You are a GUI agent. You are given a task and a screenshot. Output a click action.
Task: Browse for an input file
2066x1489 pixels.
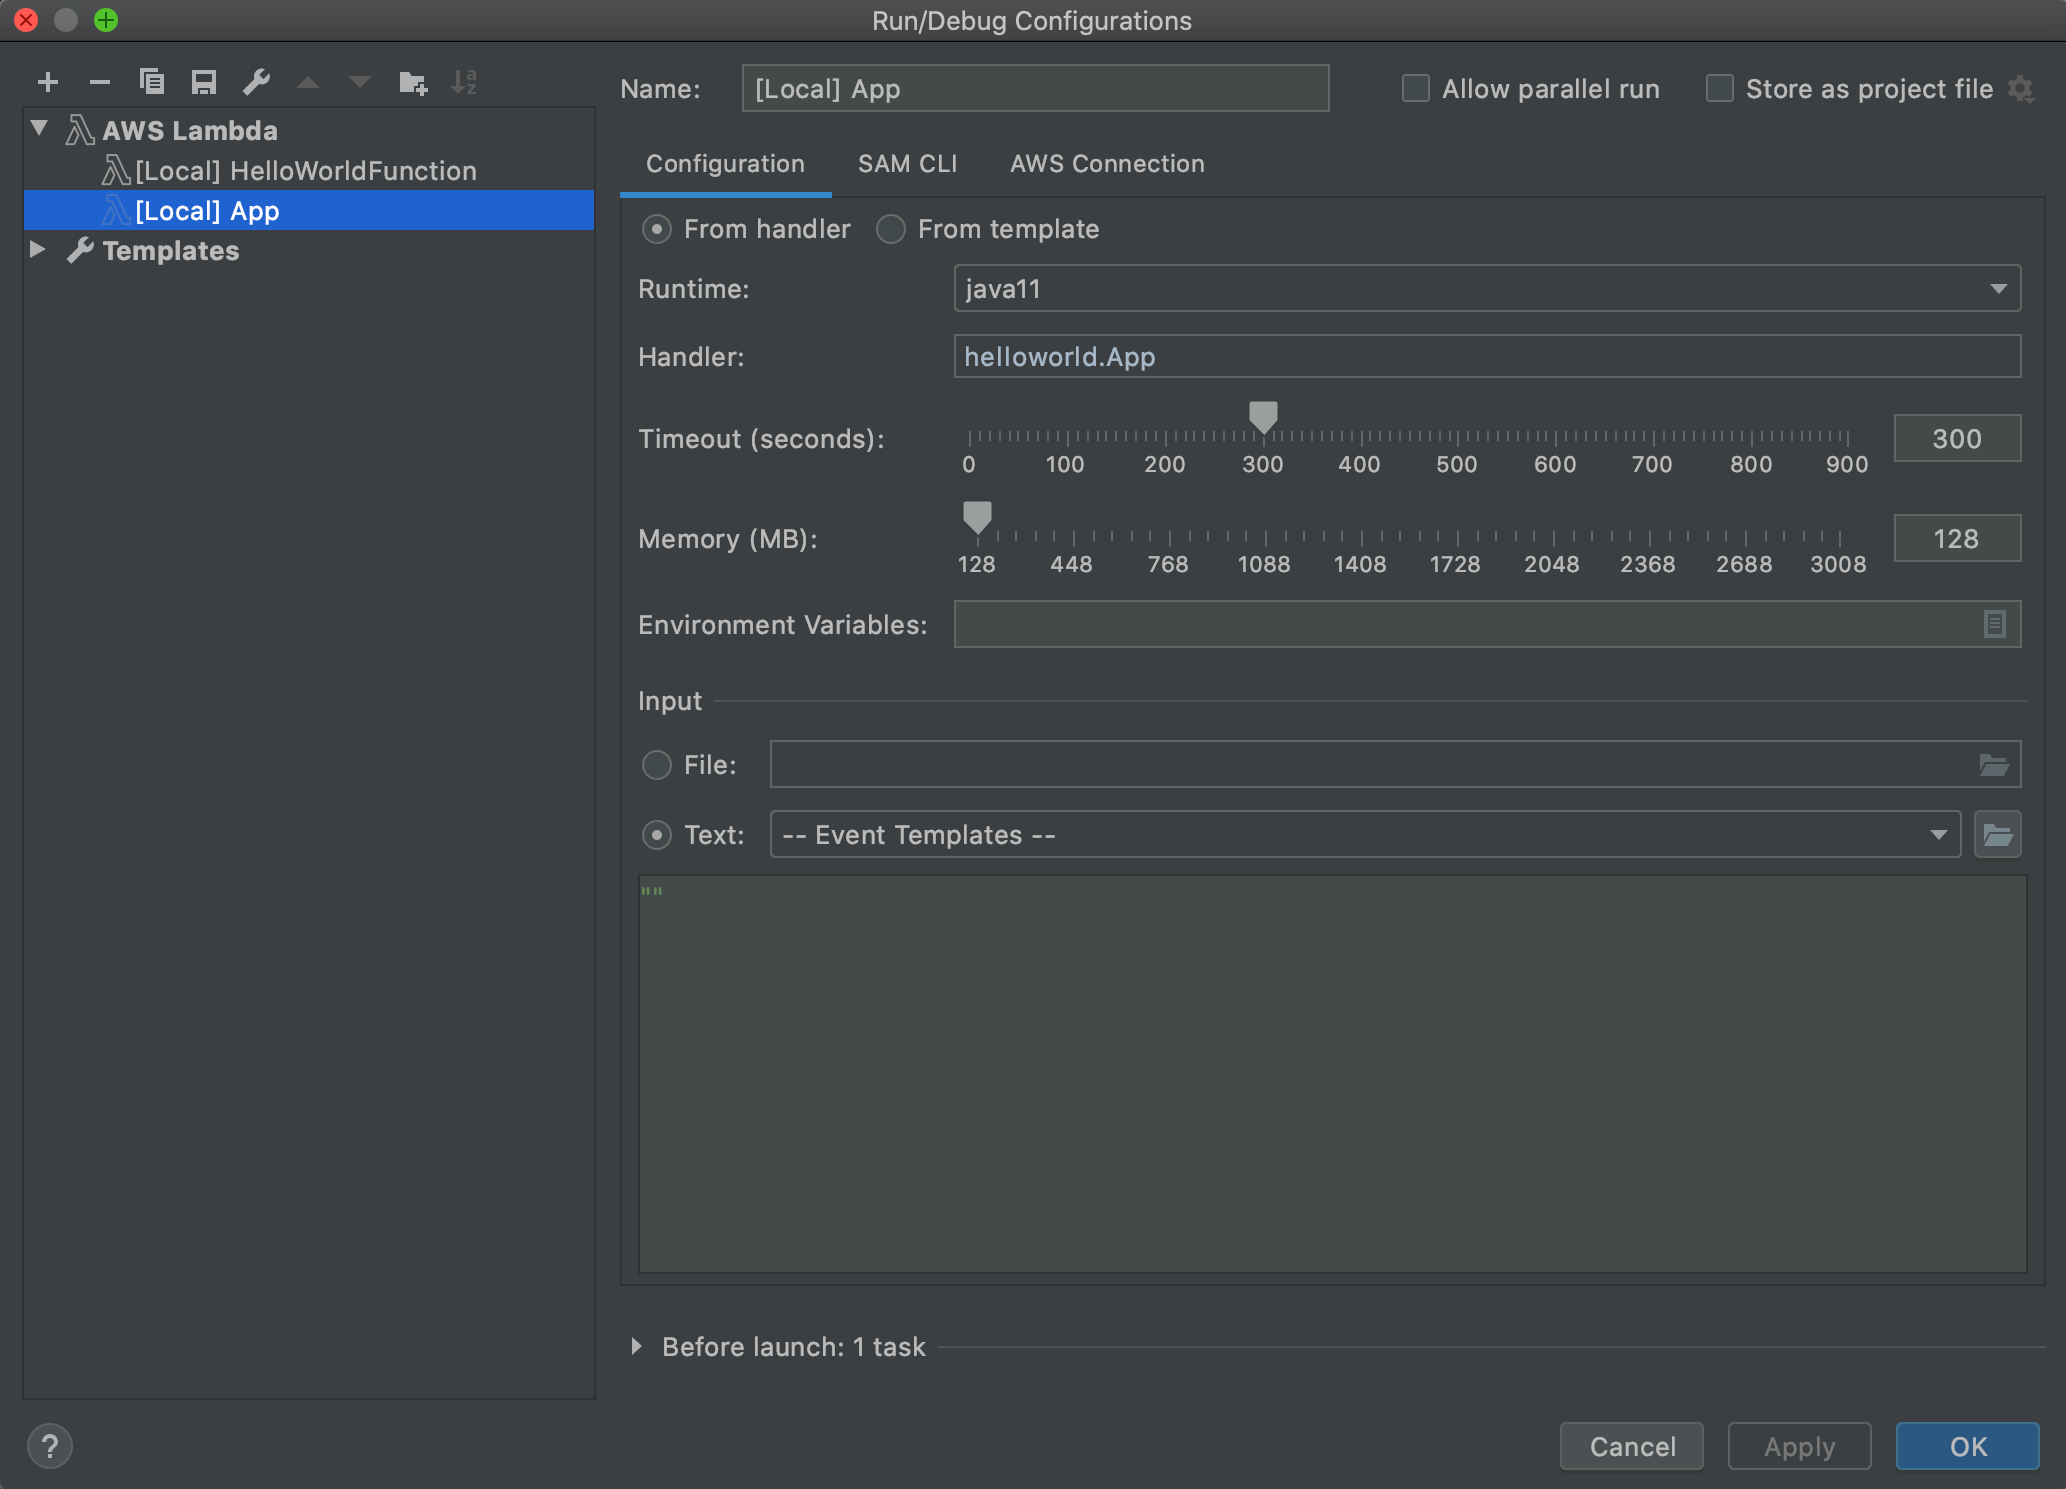tap(1996, 764)
